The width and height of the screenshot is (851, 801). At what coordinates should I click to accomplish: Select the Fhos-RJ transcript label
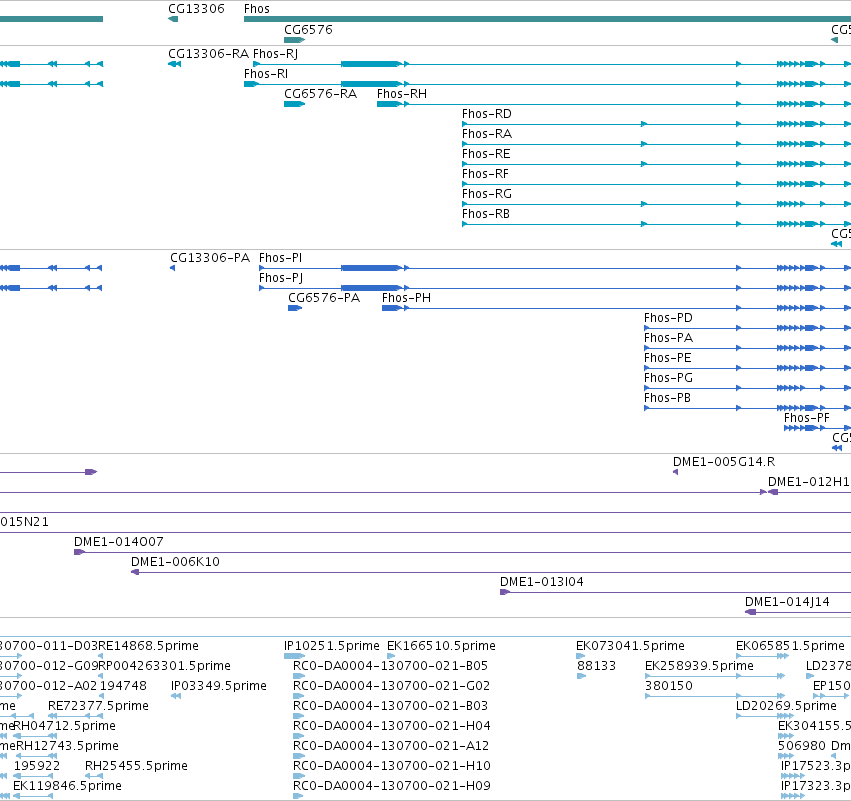tap(275, 54)
